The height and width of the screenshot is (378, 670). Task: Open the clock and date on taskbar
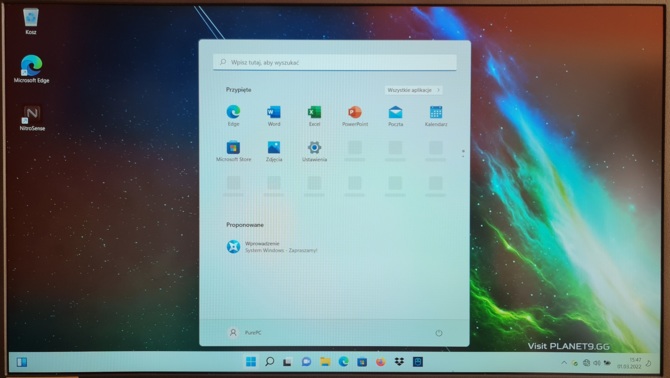(629, 363)
